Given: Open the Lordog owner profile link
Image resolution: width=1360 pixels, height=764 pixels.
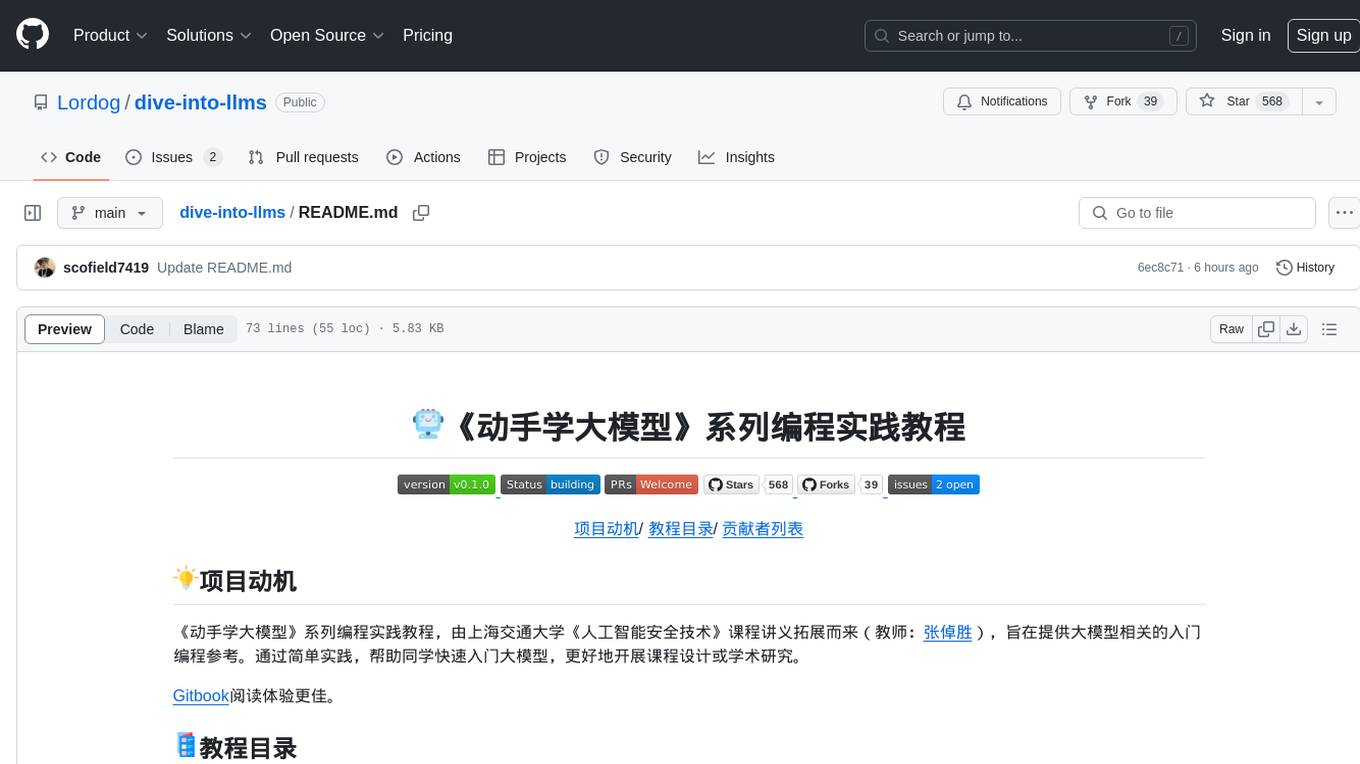Looking at the screenshot, I should tap(88, 102).
